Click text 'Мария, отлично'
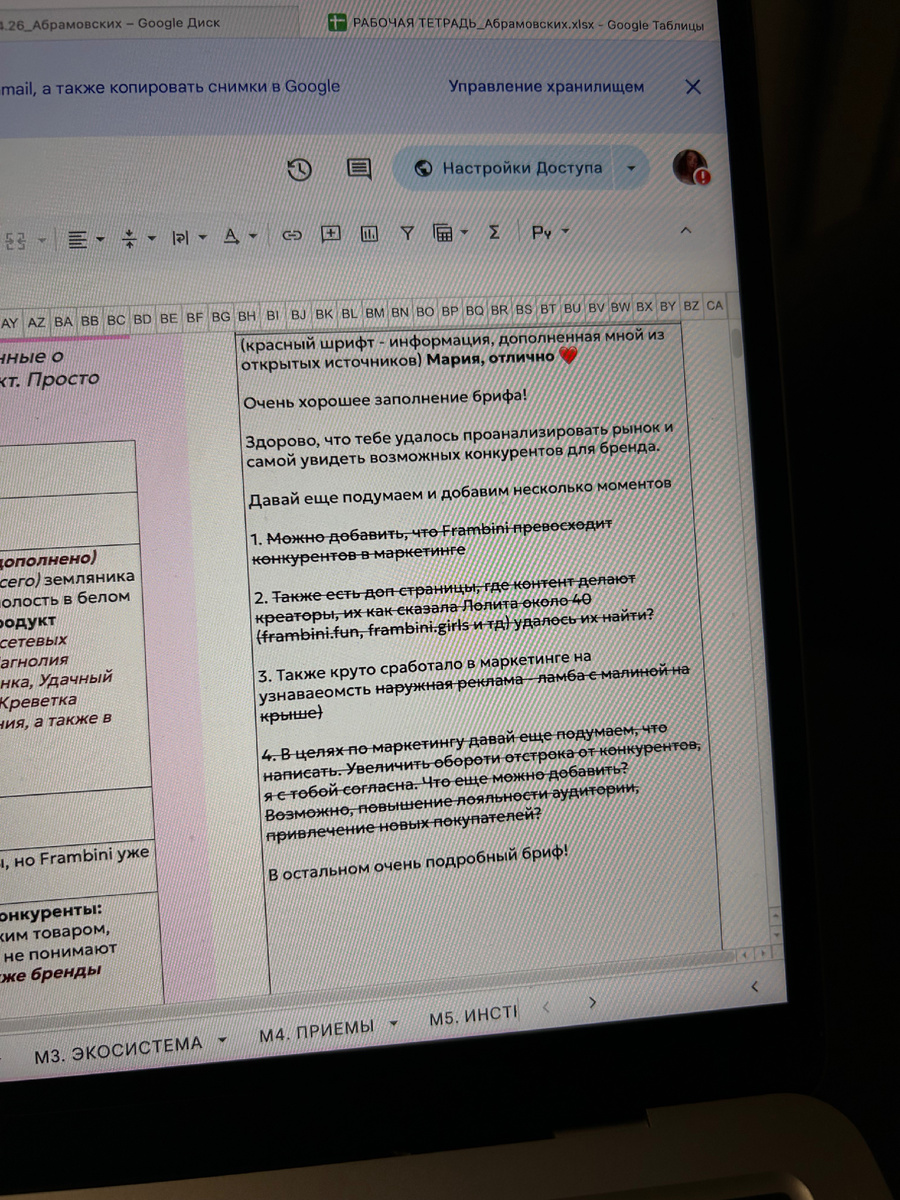 (490, 359)
